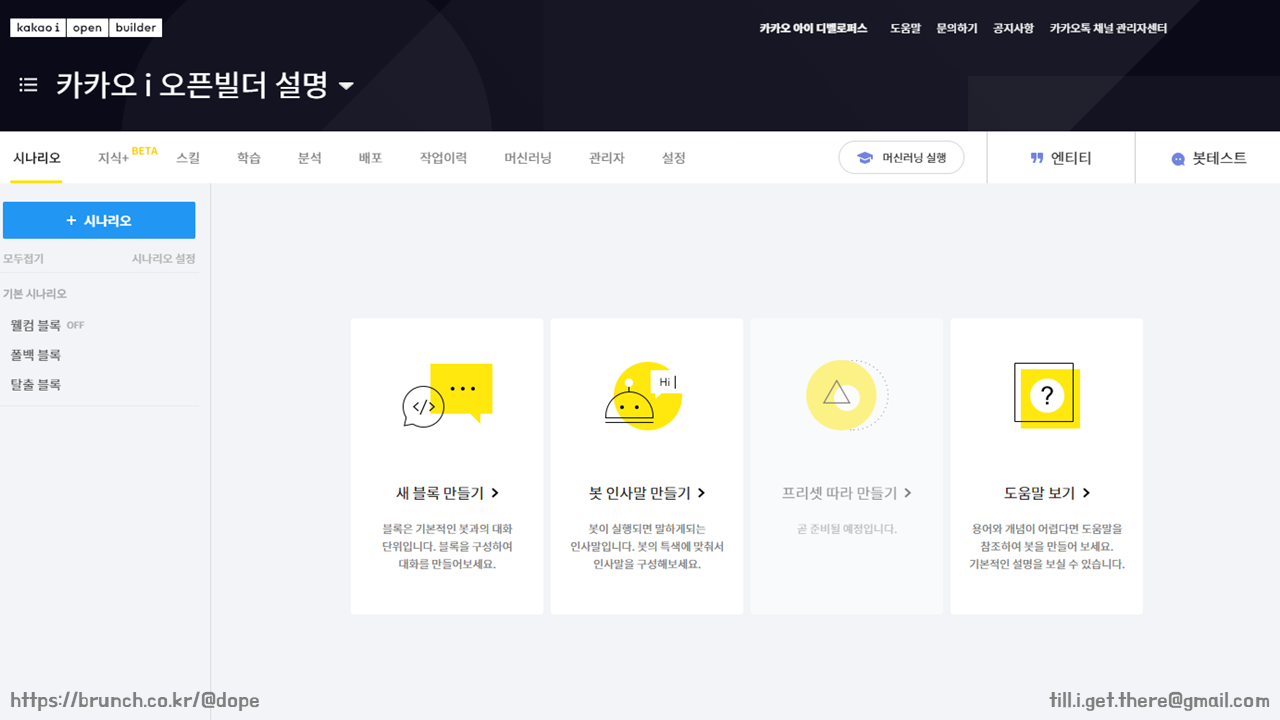Screen dimensions: 1280x720
Task: Open the 배포 tab
Action: [x=371, y=158]
